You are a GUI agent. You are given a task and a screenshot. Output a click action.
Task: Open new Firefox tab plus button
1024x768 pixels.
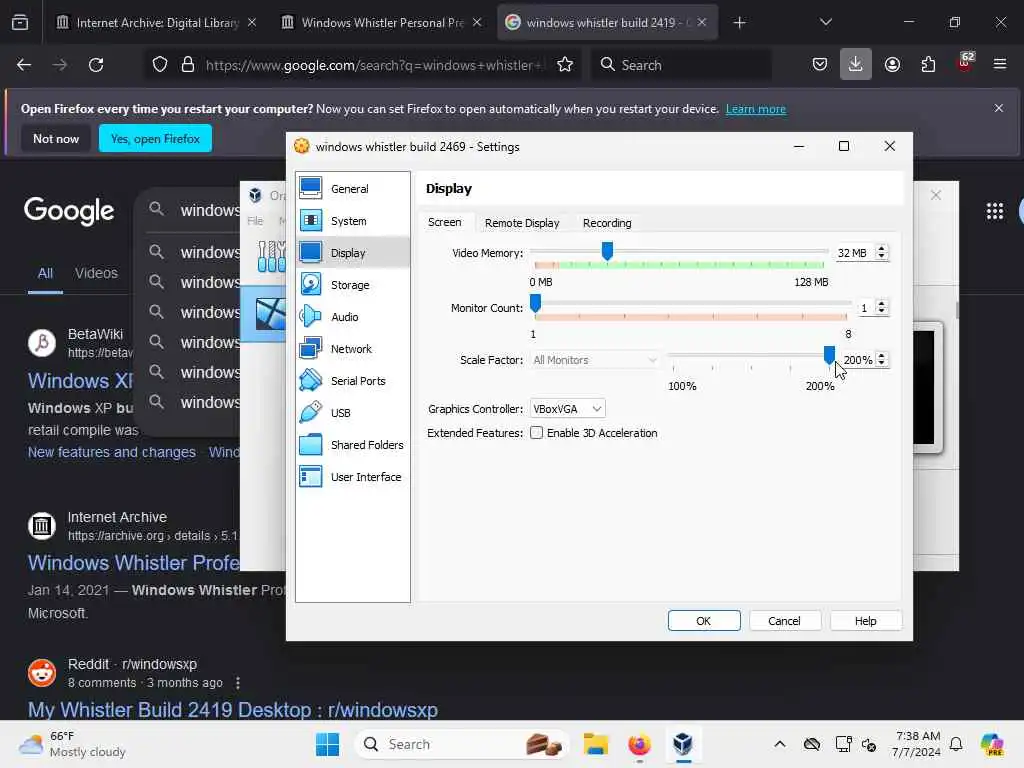pos(739,23)
